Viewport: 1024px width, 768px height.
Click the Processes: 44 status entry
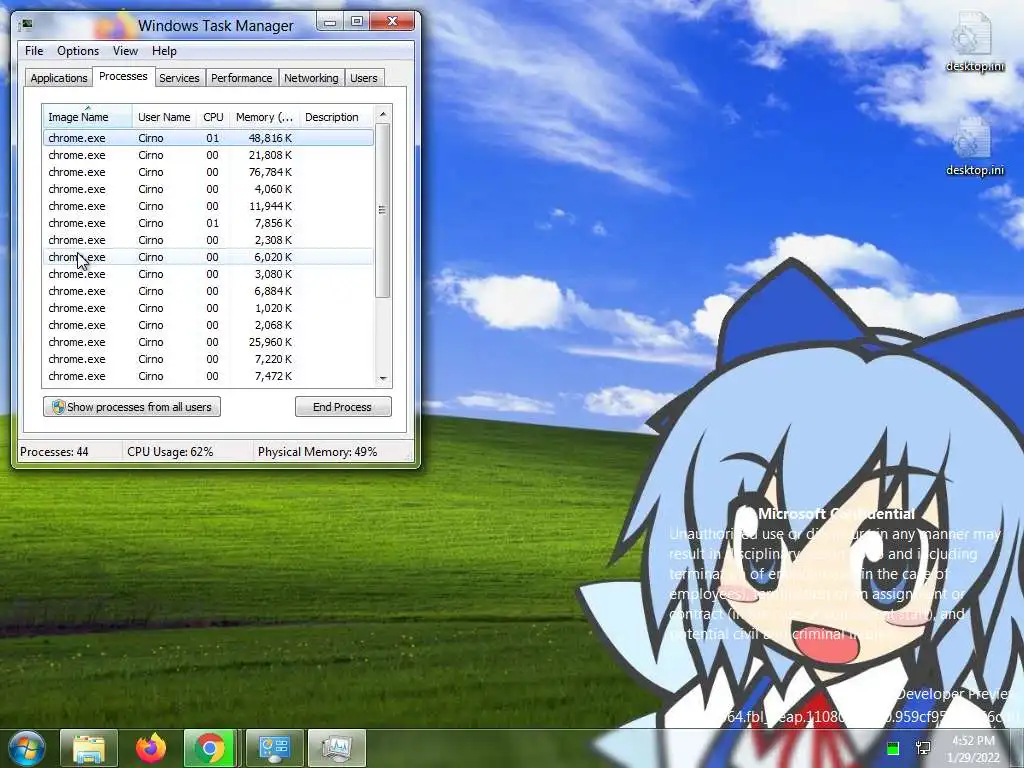[54, 451]
